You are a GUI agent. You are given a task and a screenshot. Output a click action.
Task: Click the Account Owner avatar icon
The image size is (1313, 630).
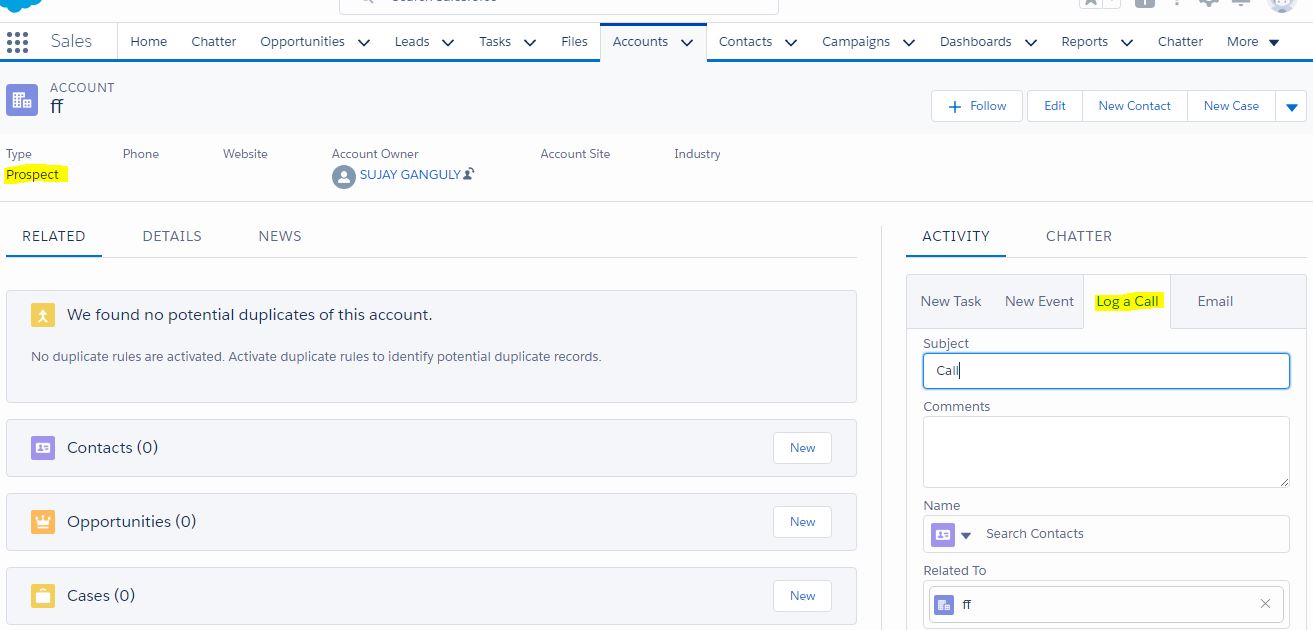tap(344, 178)
